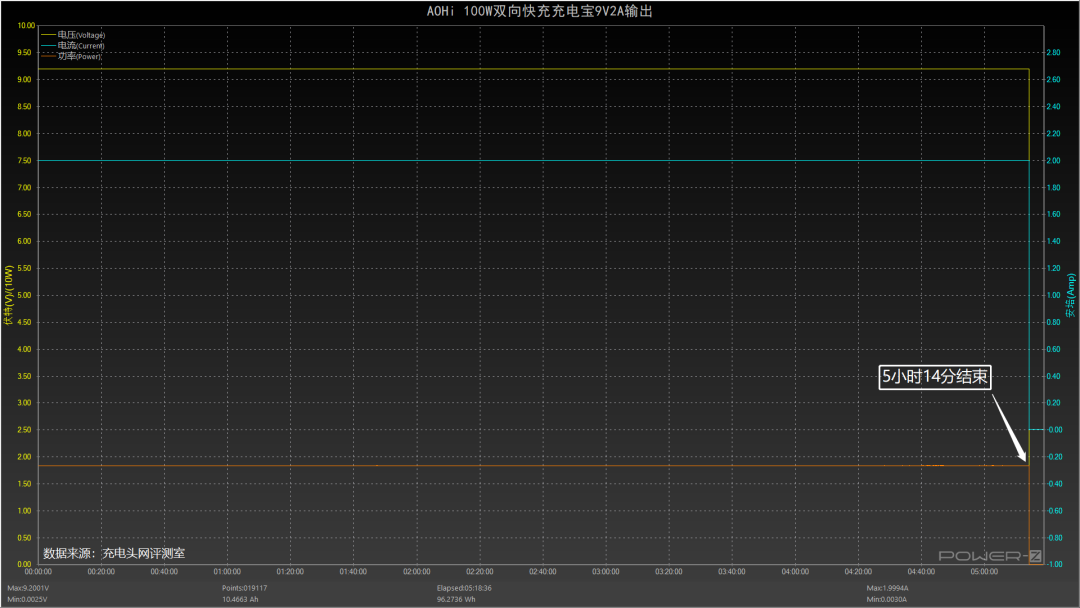Click the 96.2736 Wh energy readout
Screen dimensions: 1080x608
[456, 599]
